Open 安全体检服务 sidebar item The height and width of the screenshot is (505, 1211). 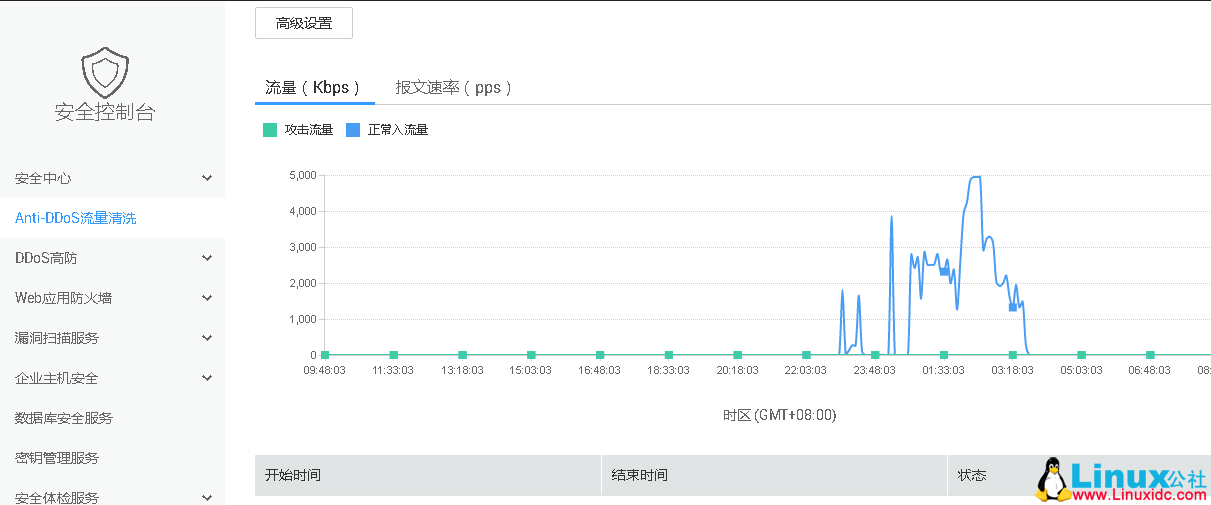click(112, 492)
